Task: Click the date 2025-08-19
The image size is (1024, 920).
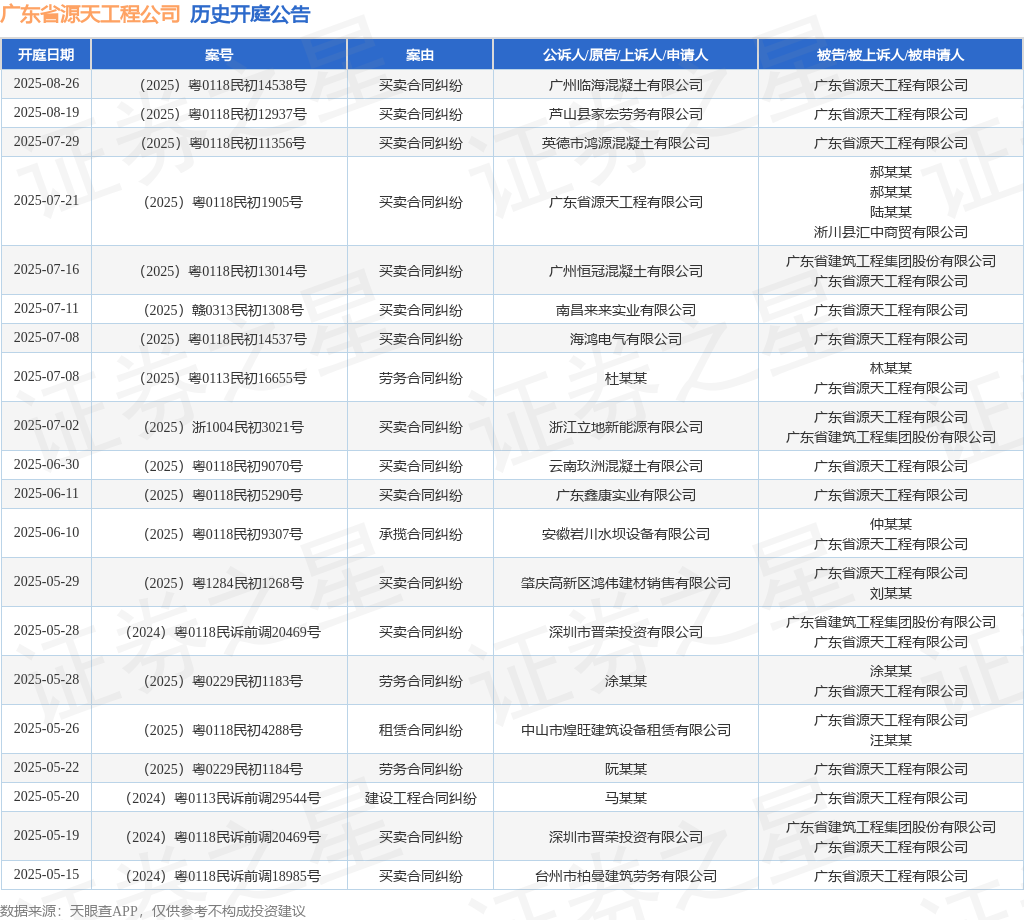Action: [46, 112]
